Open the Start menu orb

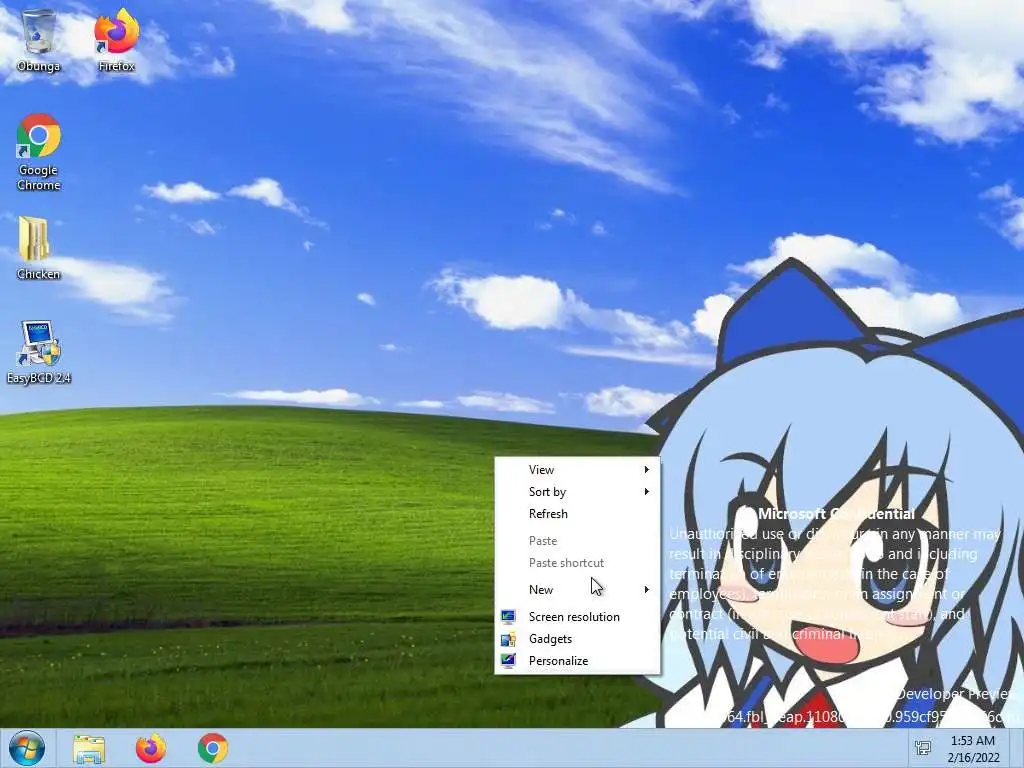pyautogui.click(x=27, y=748)
